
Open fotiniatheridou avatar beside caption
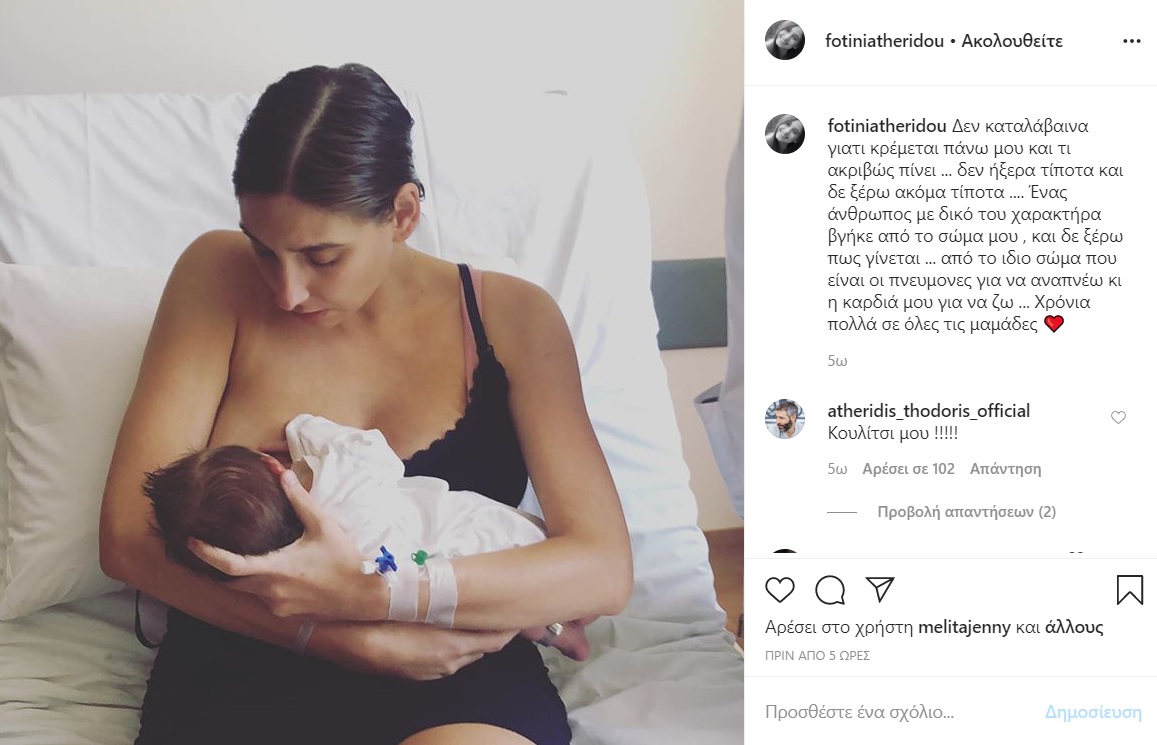785,134
